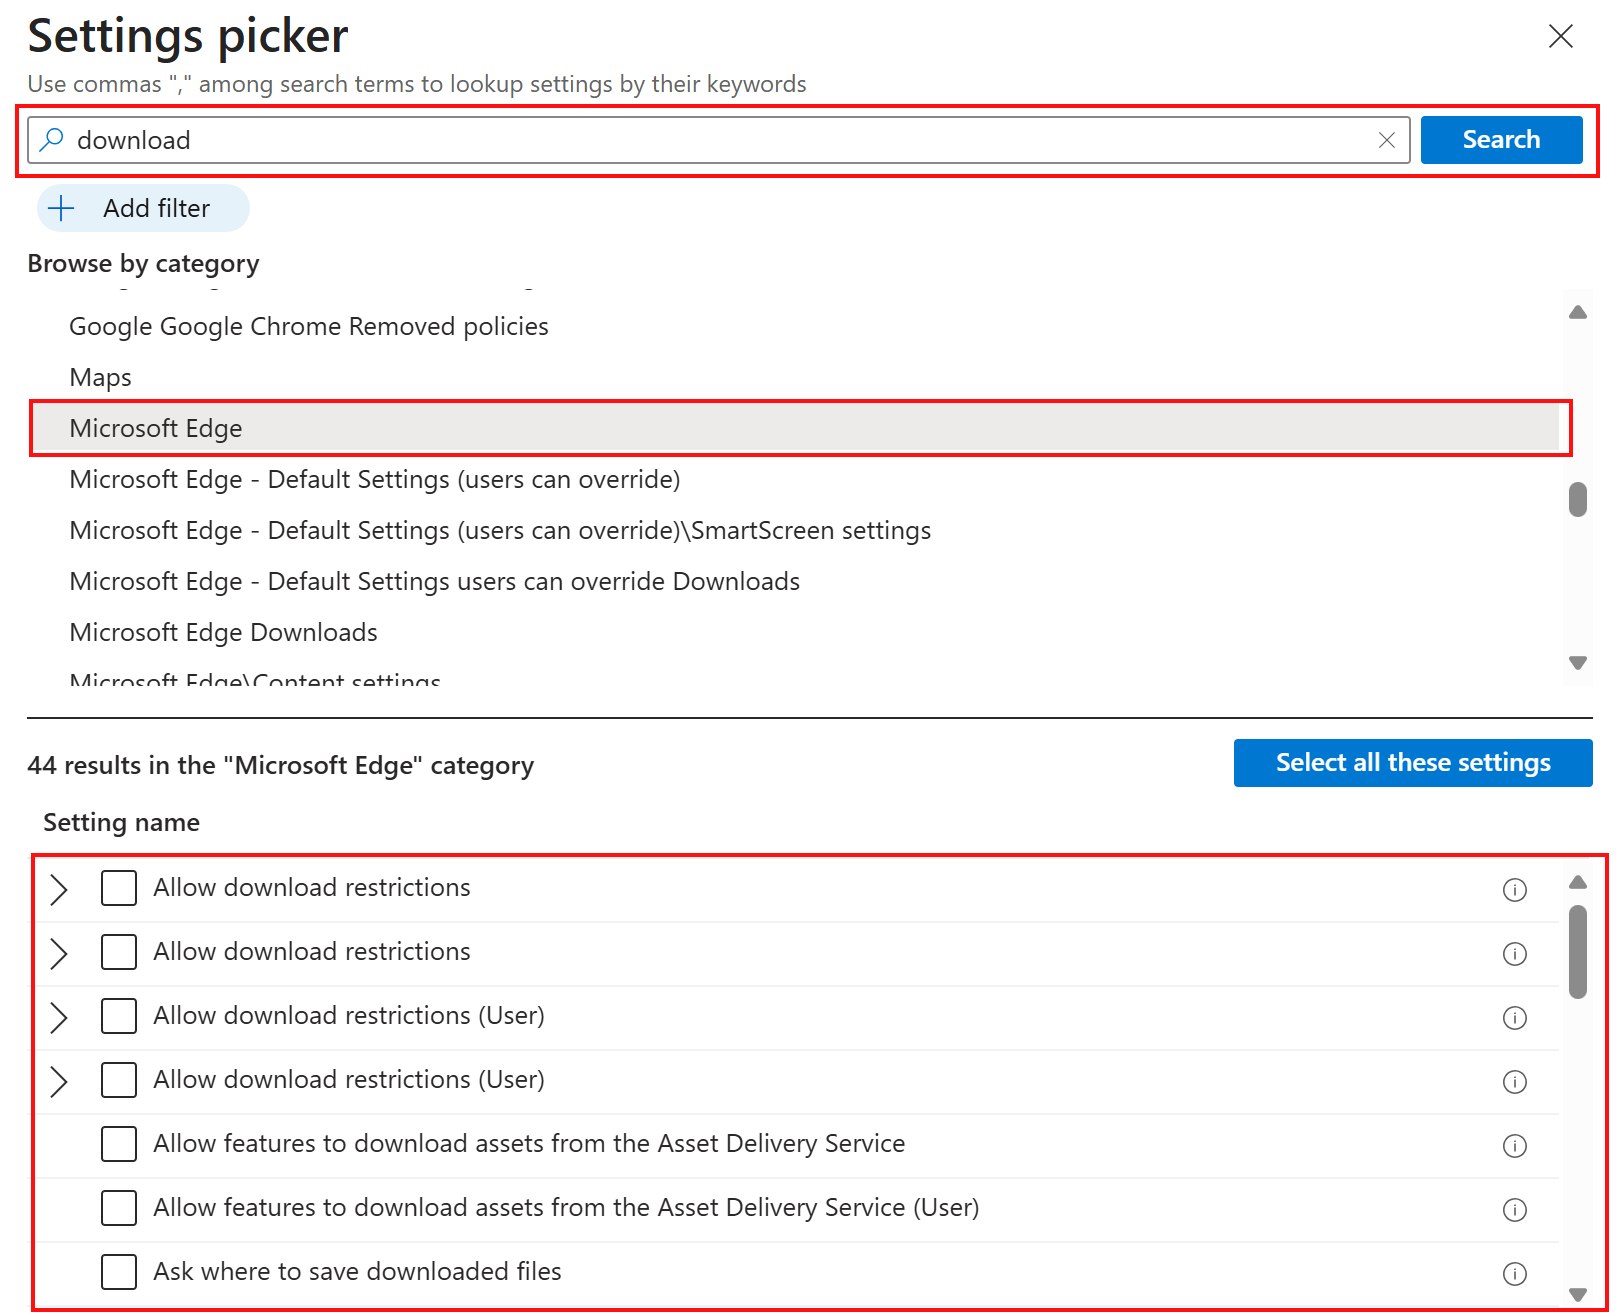Show info for second Allow download restrictions

1515,954
